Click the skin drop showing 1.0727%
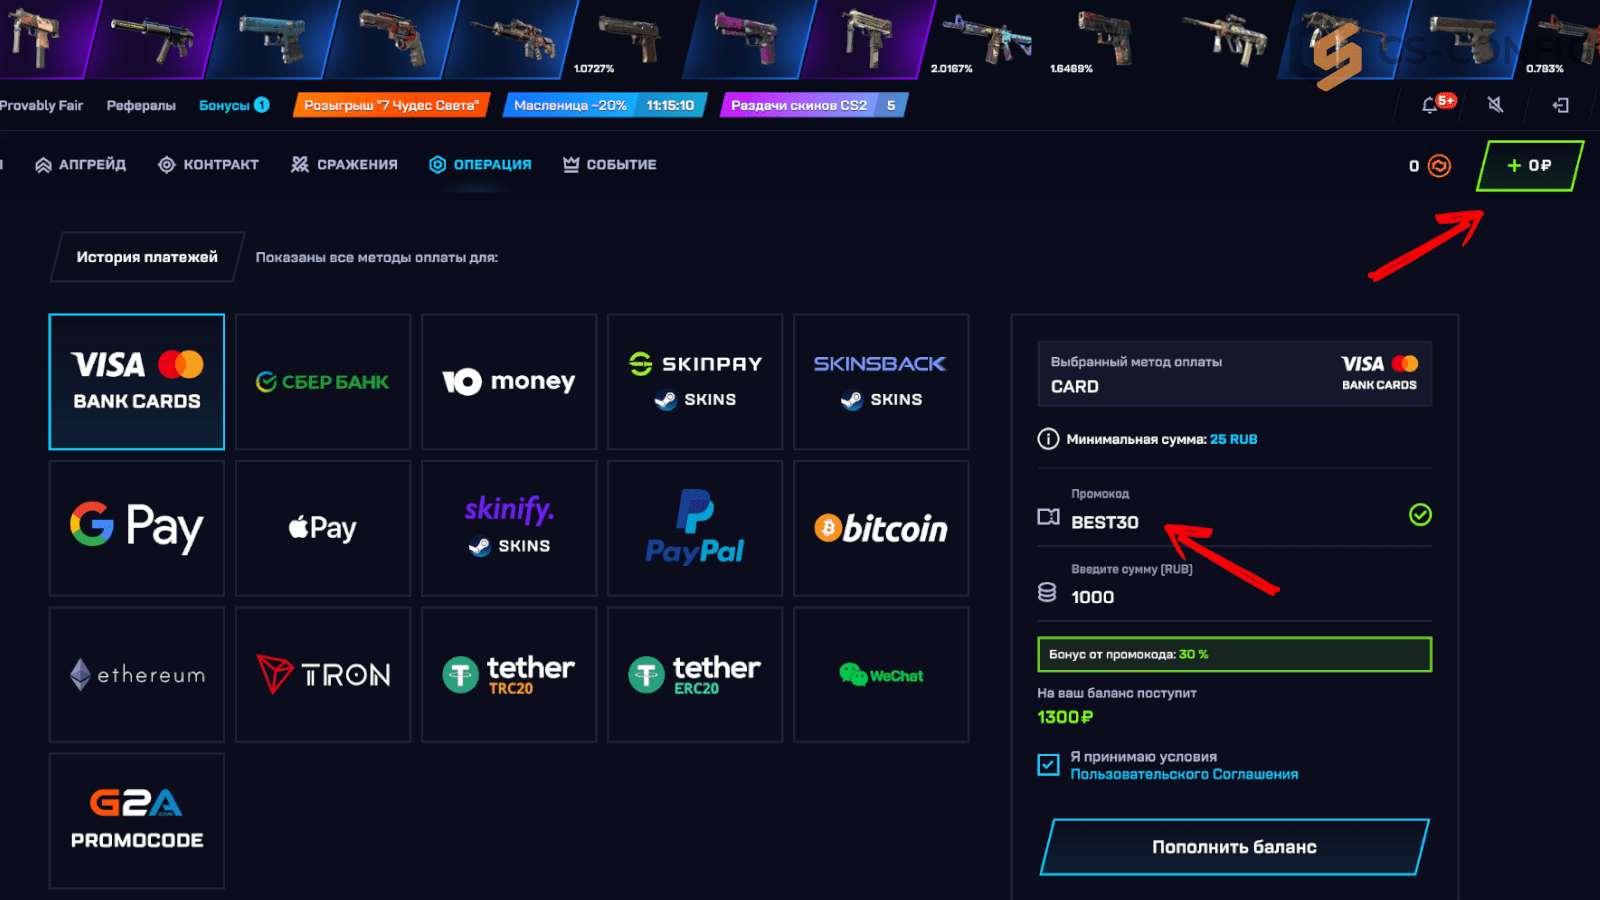Image resolution: width=1600 pixels, height=900 pixels. 625,40
